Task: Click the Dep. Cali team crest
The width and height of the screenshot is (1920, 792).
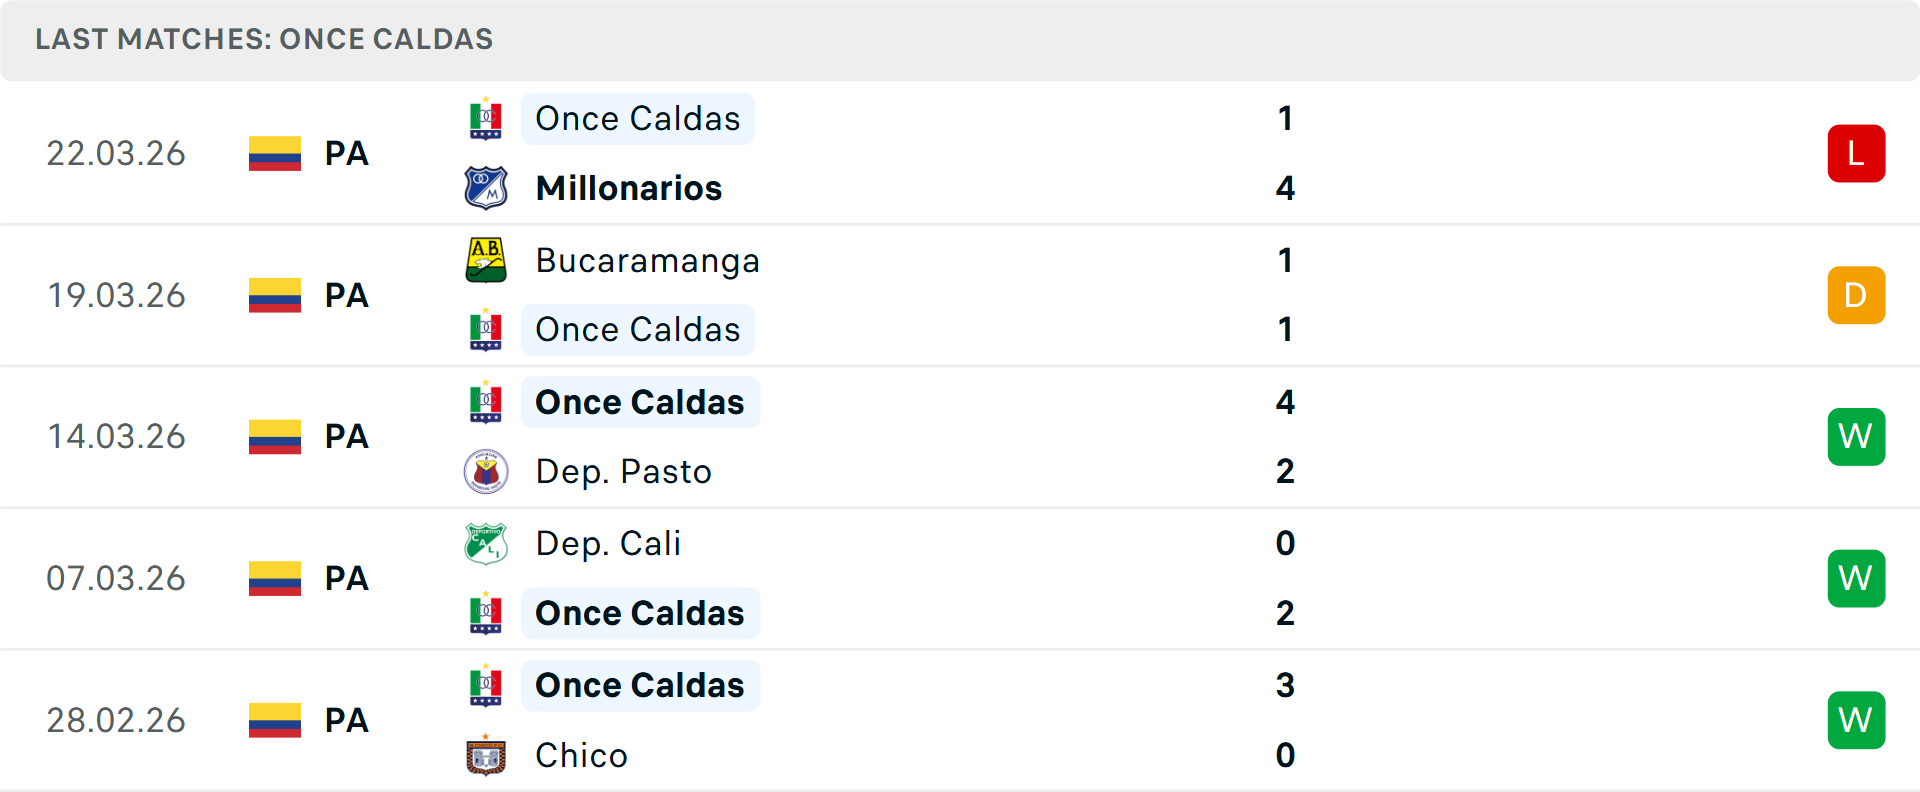Action: point(486,544)
